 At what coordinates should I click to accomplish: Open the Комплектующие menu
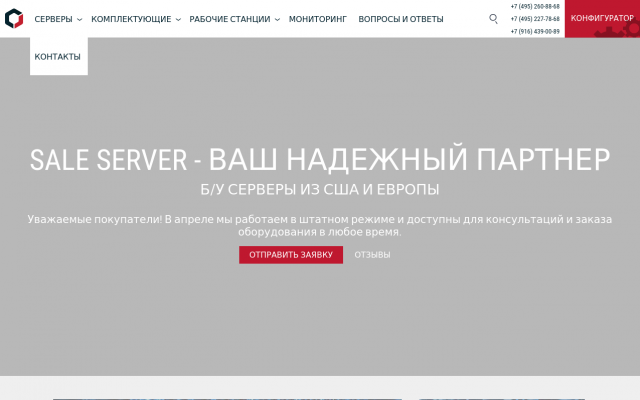click(x=131, y=19)
